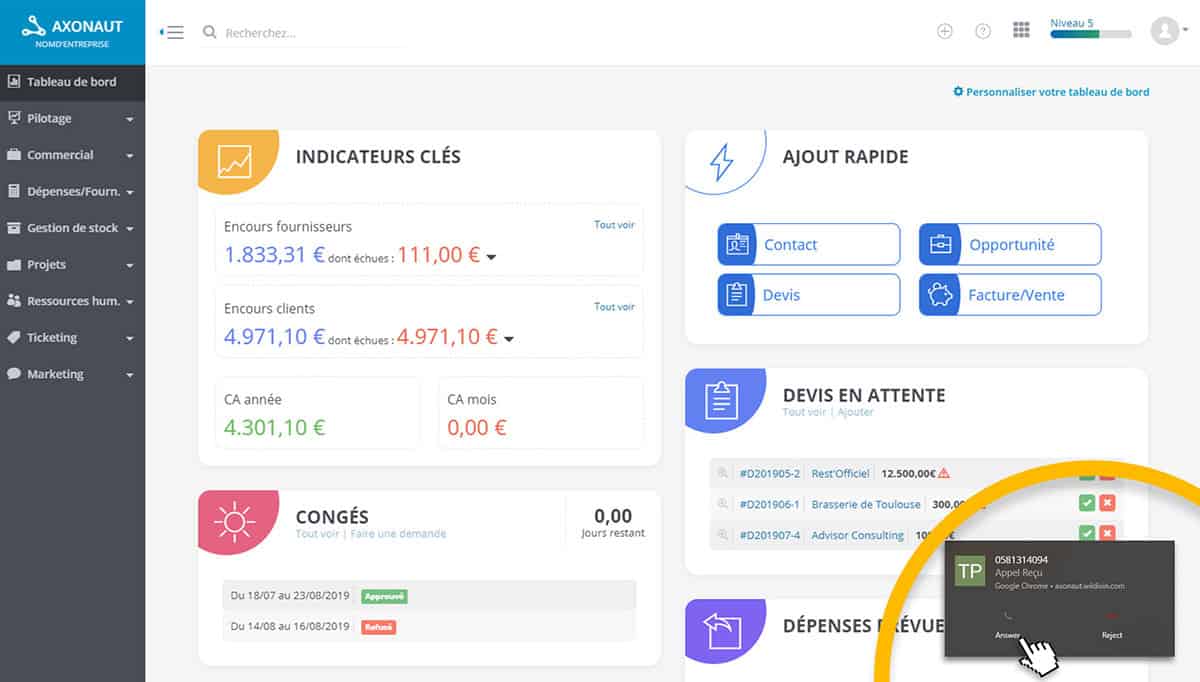Accept the Rest'Officiel quote with green check
Viewport: 1200px width, 682px height.
pos(1087,475)
